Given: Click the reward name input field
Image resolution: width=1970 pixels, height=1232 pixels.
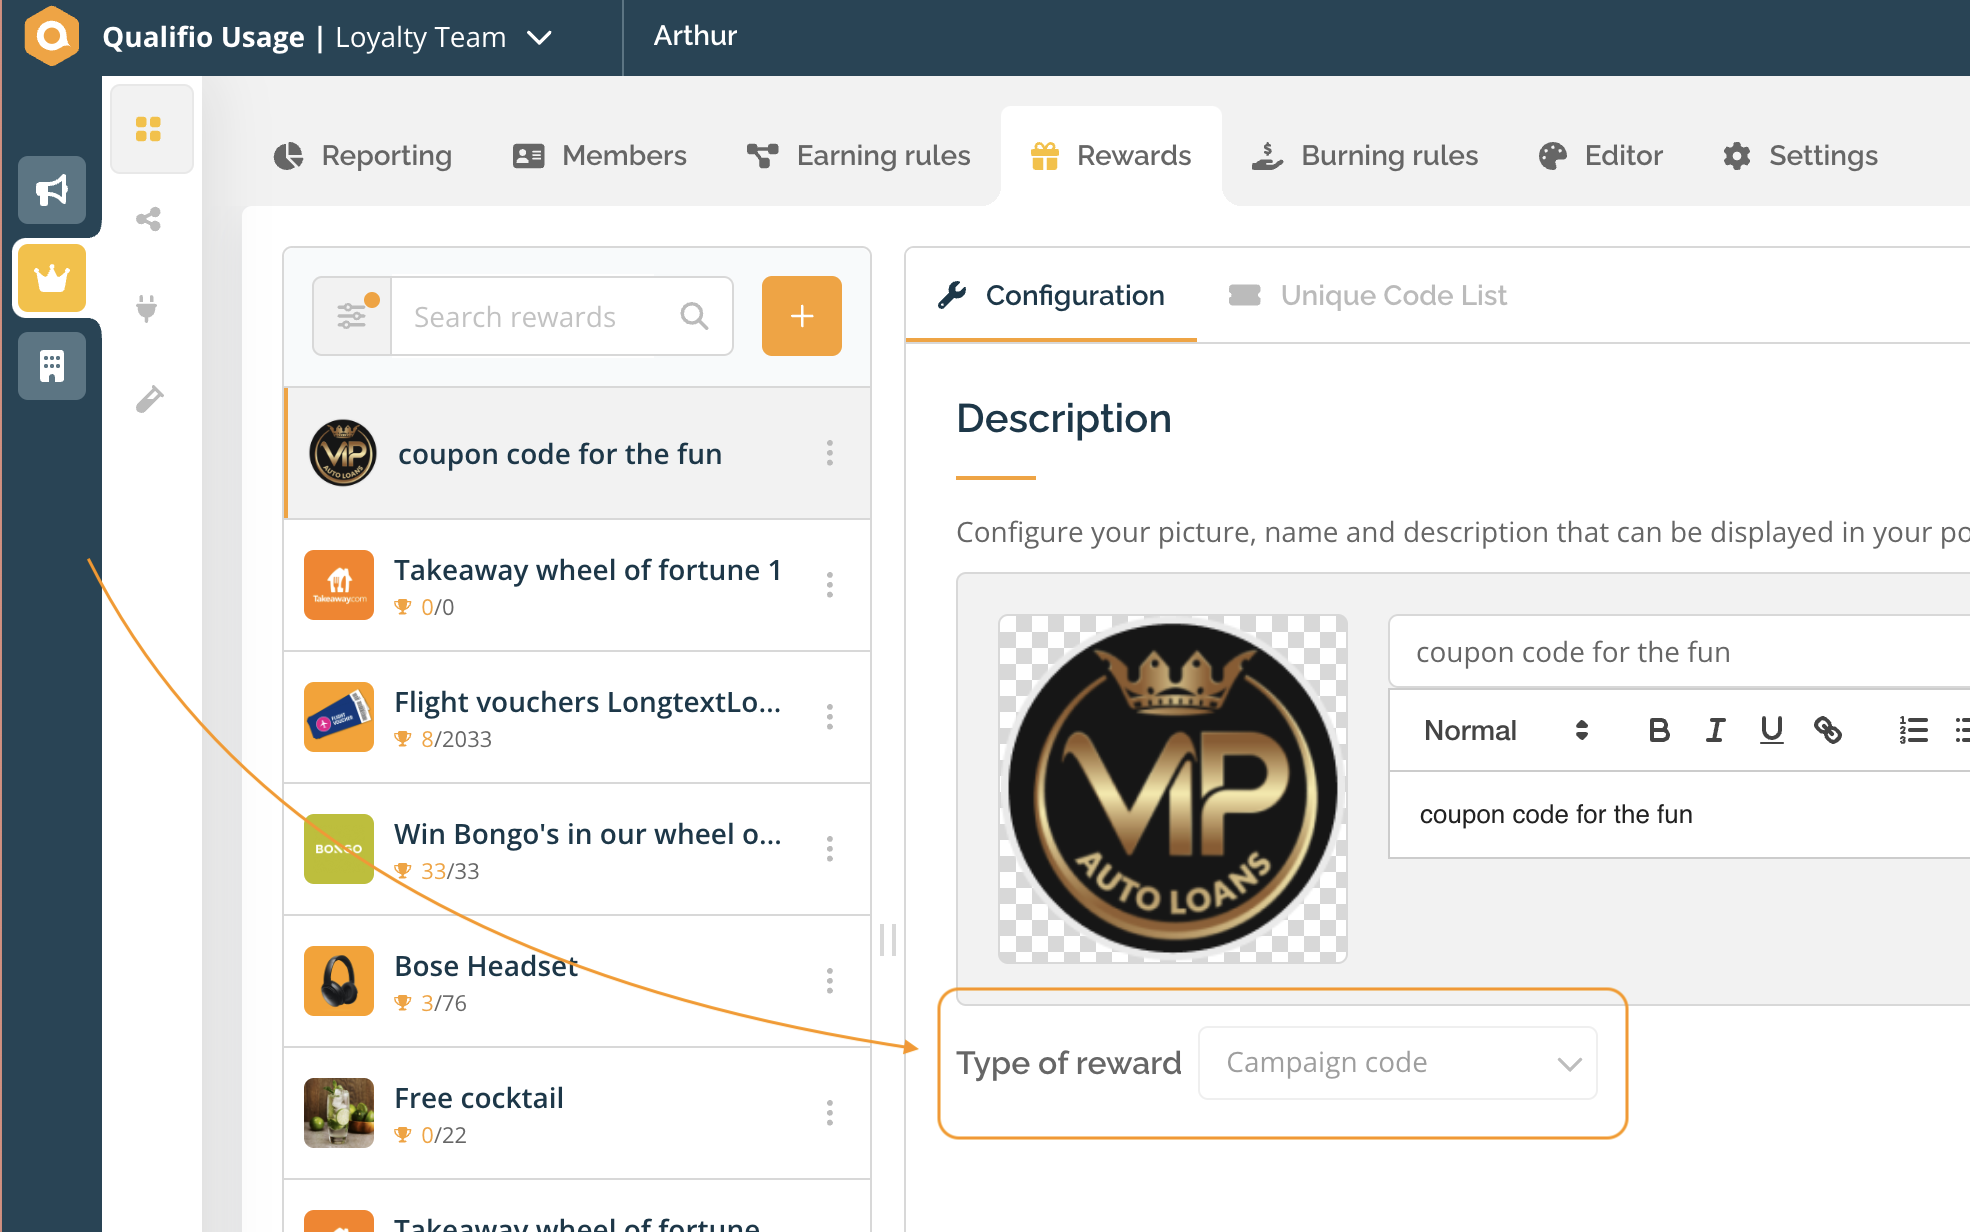Looking at the screenshot, I should pos(1679,652).
